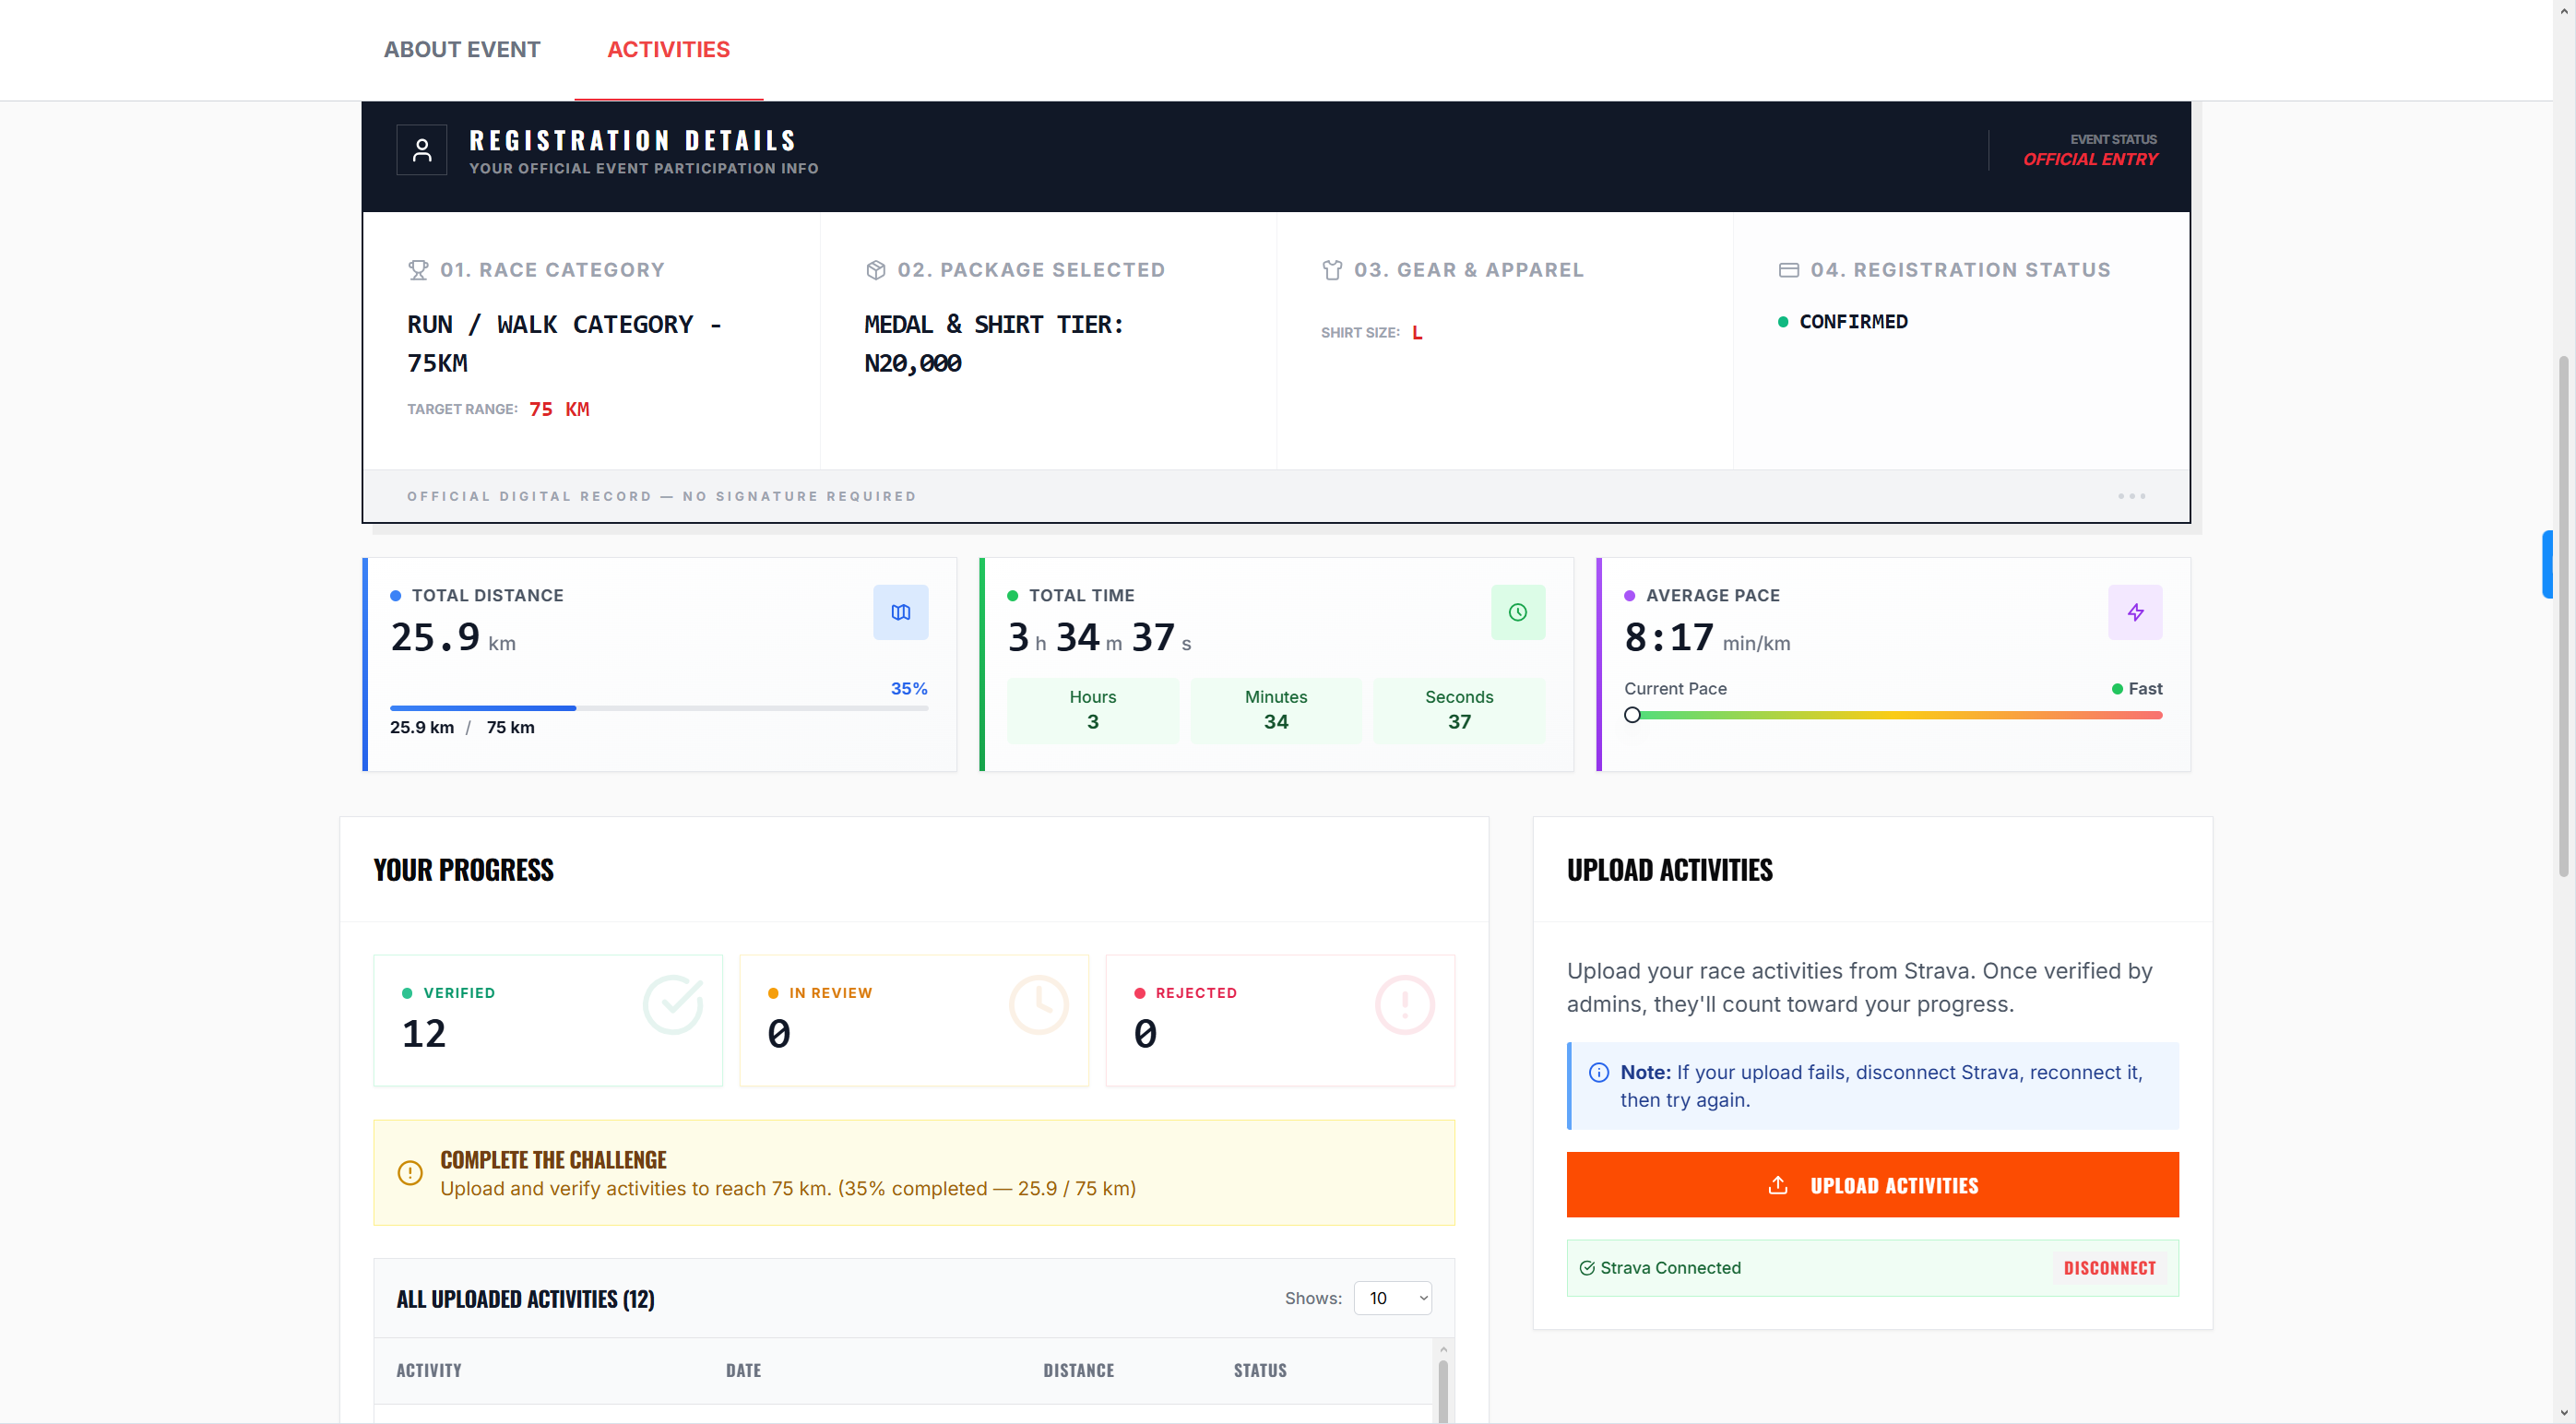The width and height of the screenshot is (2576, 1424).
Task: Click the Seconds 37 tile
Action: coord(1459,710)
